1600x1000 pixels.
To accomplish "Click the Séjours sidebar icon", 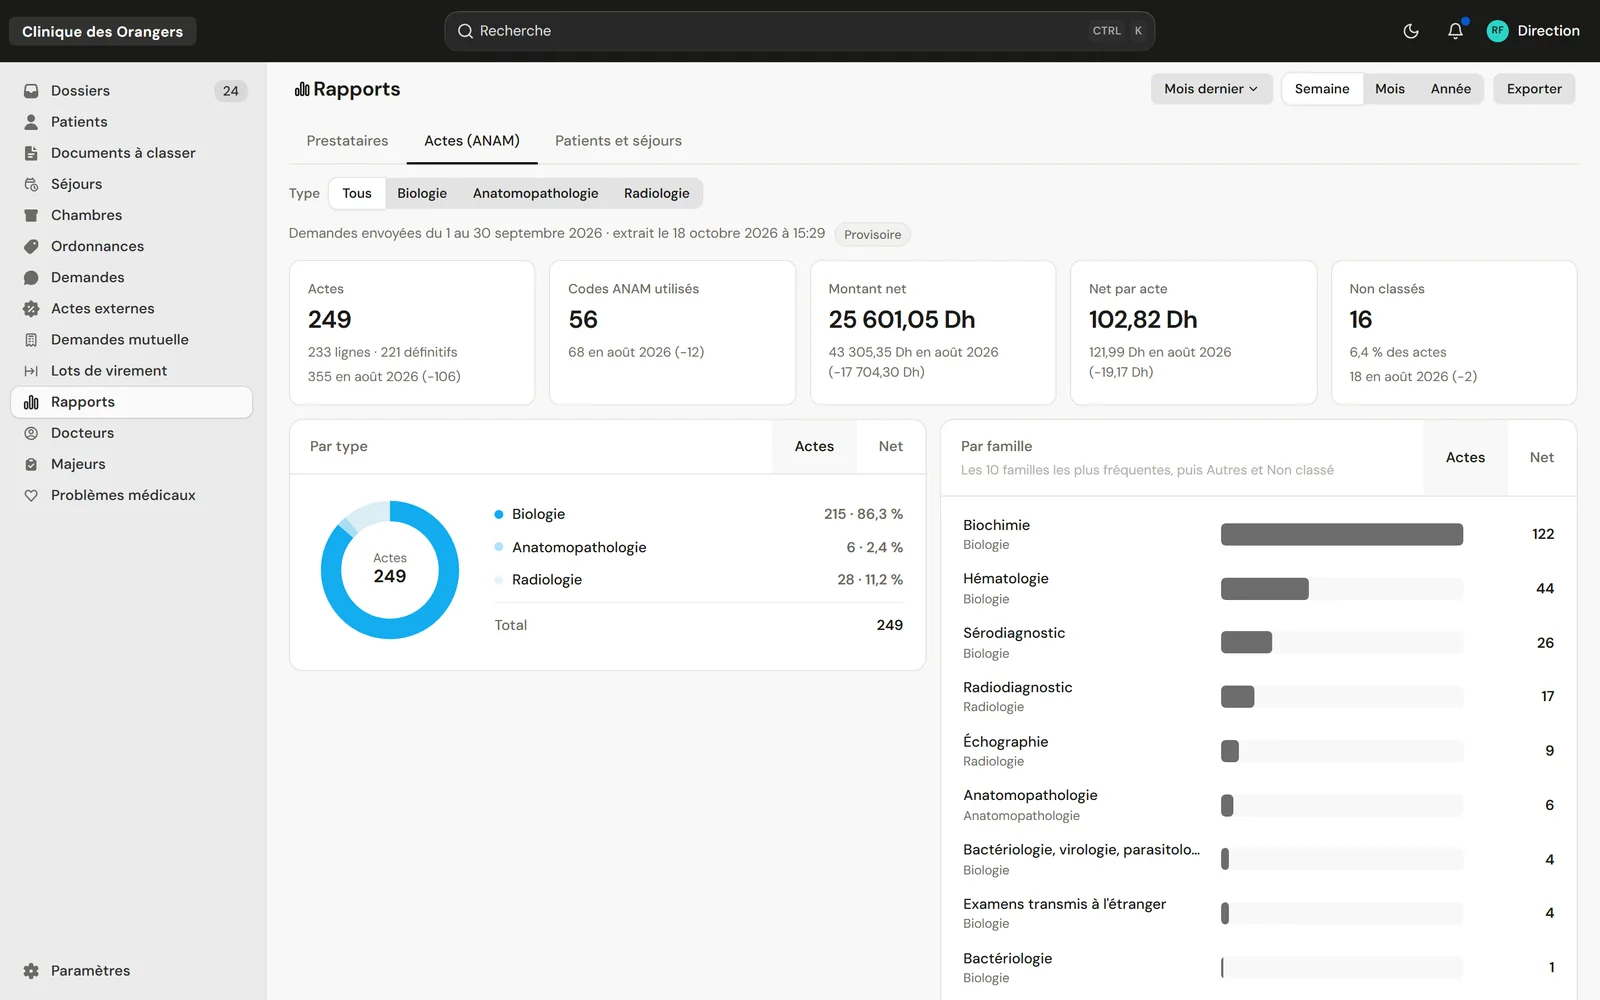I will coord(31,184).
